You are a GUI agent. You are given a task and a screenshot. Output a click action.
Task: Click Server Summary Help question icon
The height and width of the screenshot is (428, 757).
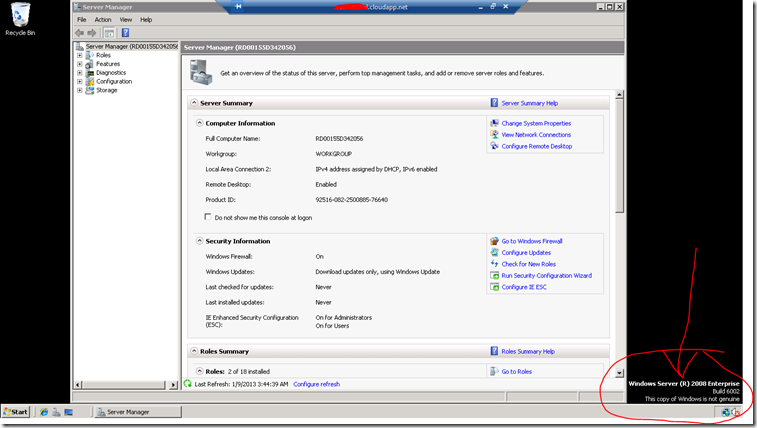(x=494, y=103)
